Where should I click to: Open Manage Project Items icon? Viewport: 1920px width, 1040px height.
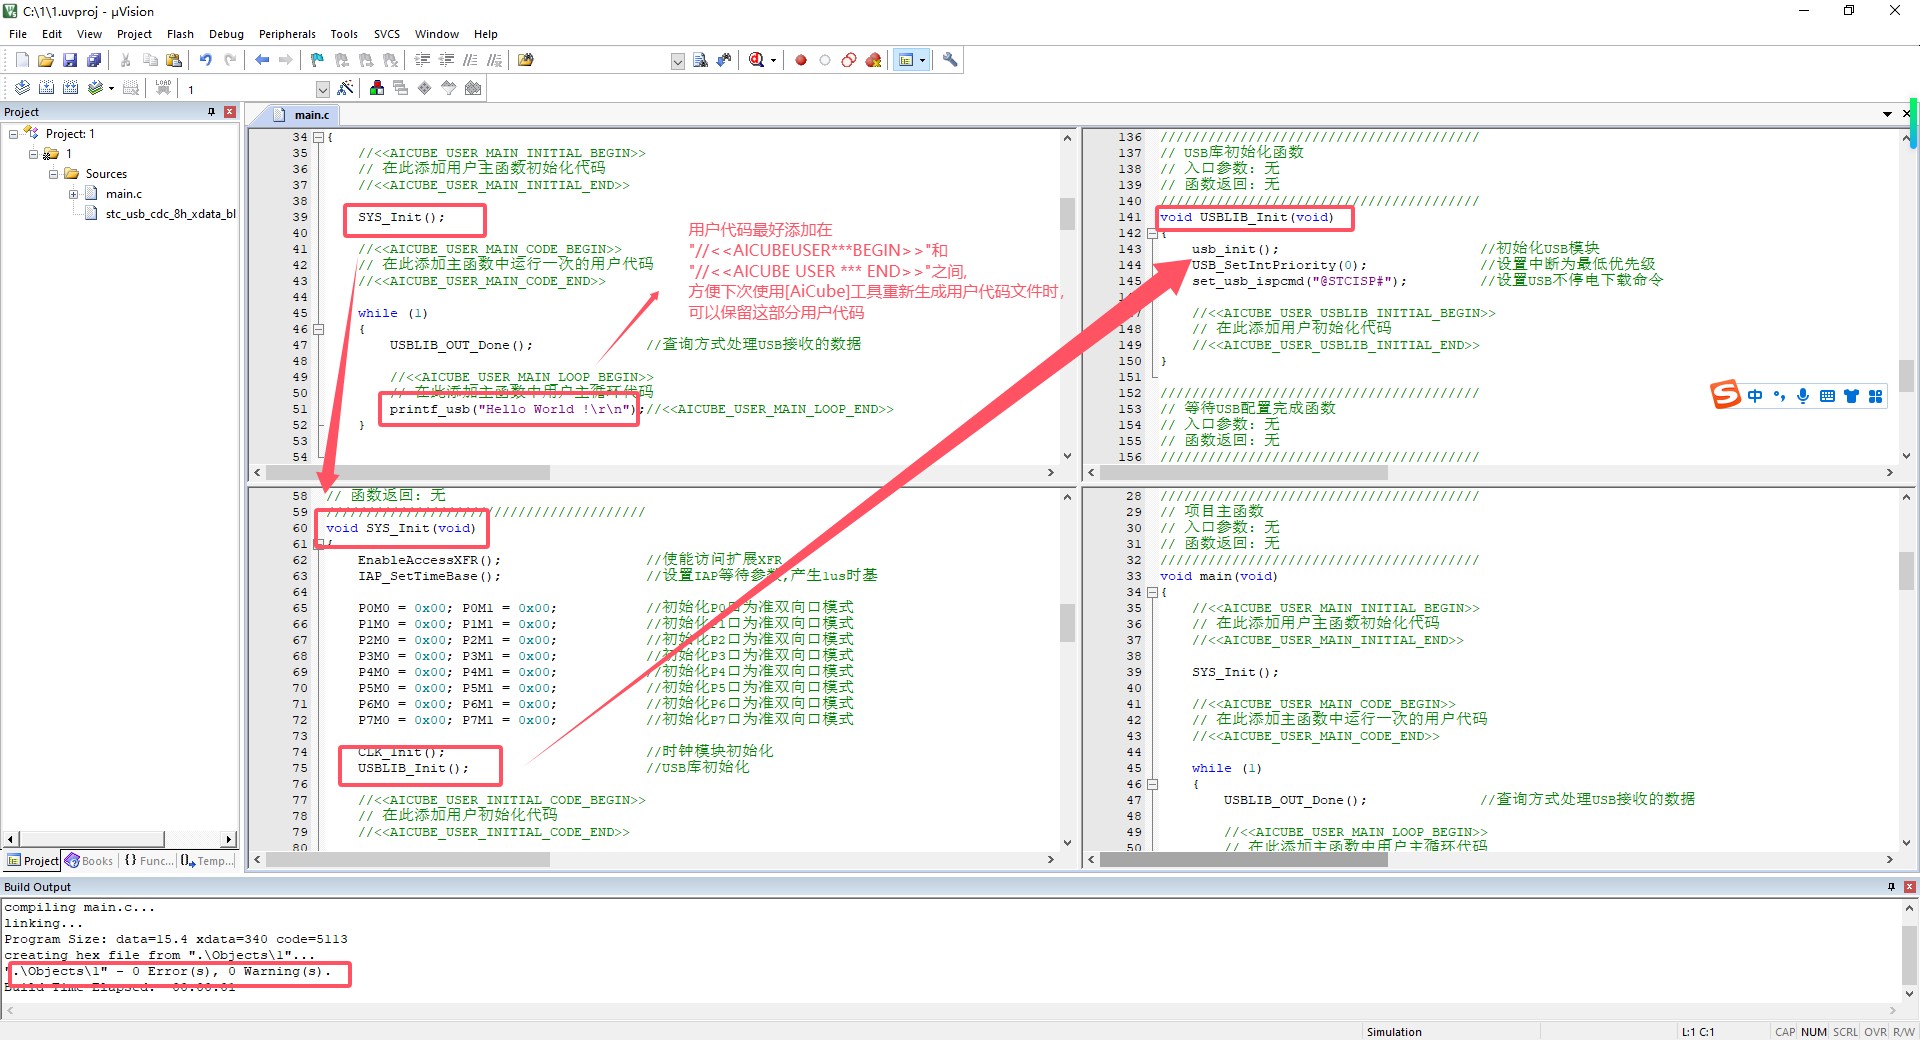point(377,88)
